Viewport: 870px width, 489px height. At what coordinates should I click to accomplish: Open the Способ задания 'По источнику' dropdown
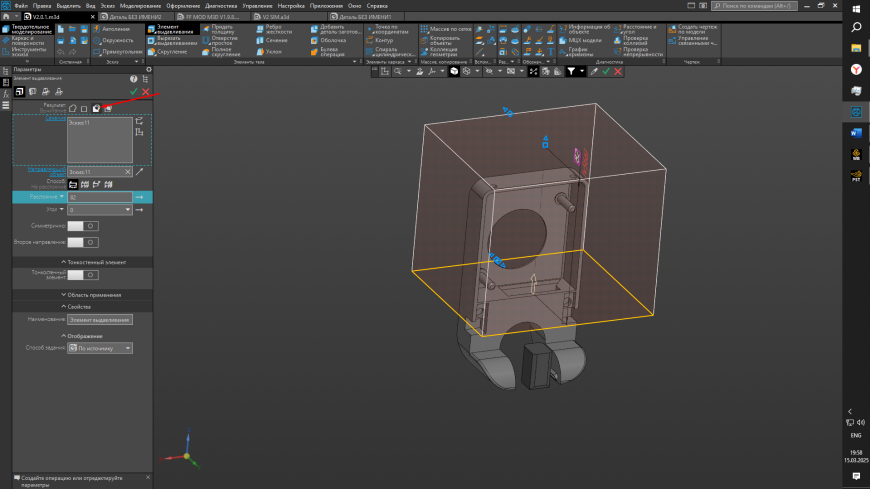click(x=100, y=348)
